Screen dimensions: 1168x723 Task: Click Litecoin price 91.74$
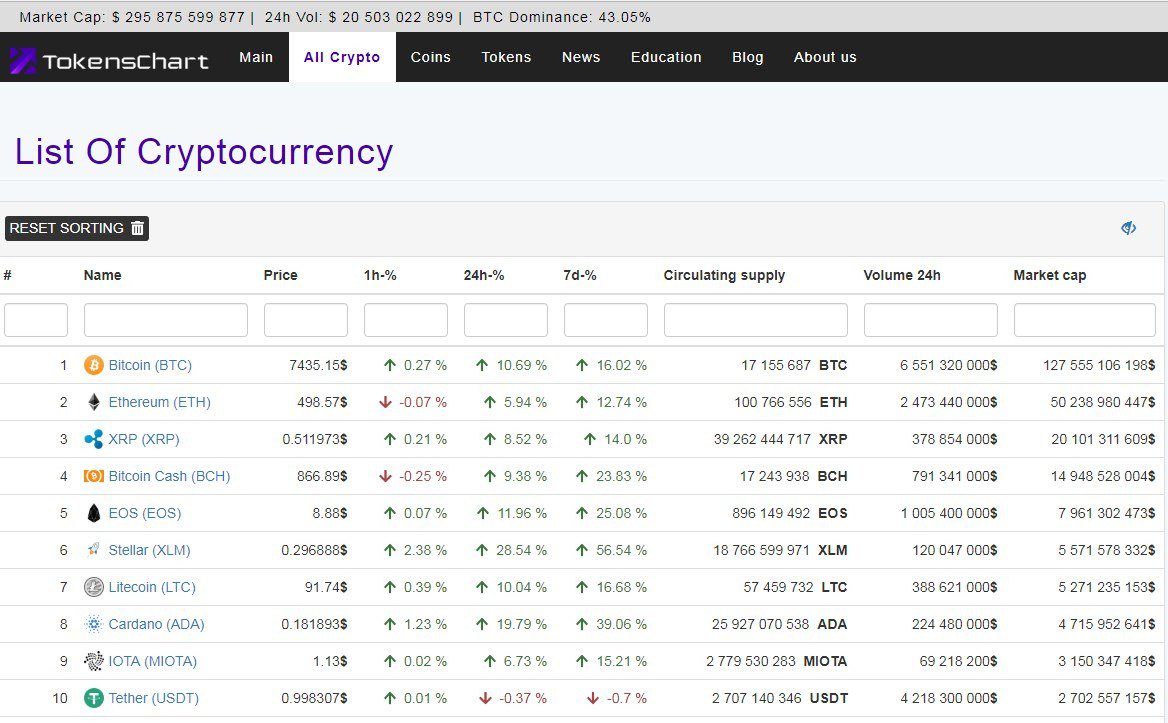point(326,587)
